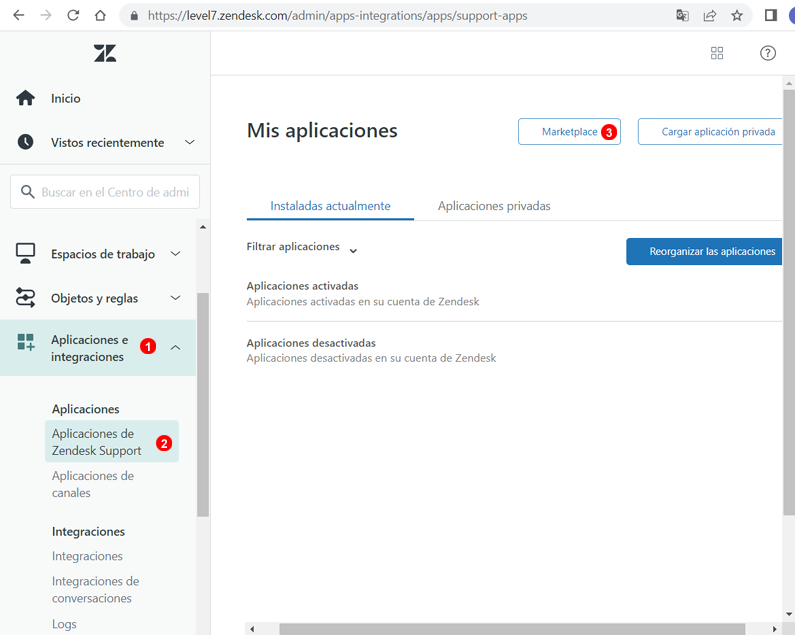Click the apps icon for Aplicaciones e integraciones
795x635 pixels.
tap(25, 342)
